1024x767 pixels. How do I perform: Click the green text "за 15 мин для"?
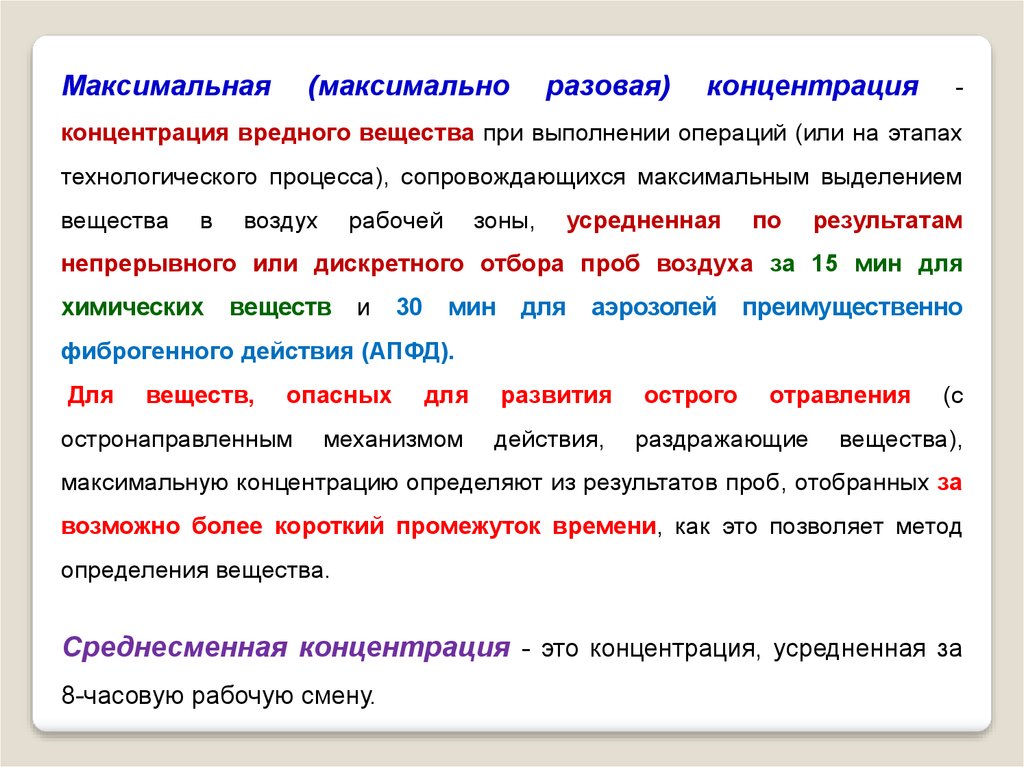pyautogui.click(x=866, y=264)
